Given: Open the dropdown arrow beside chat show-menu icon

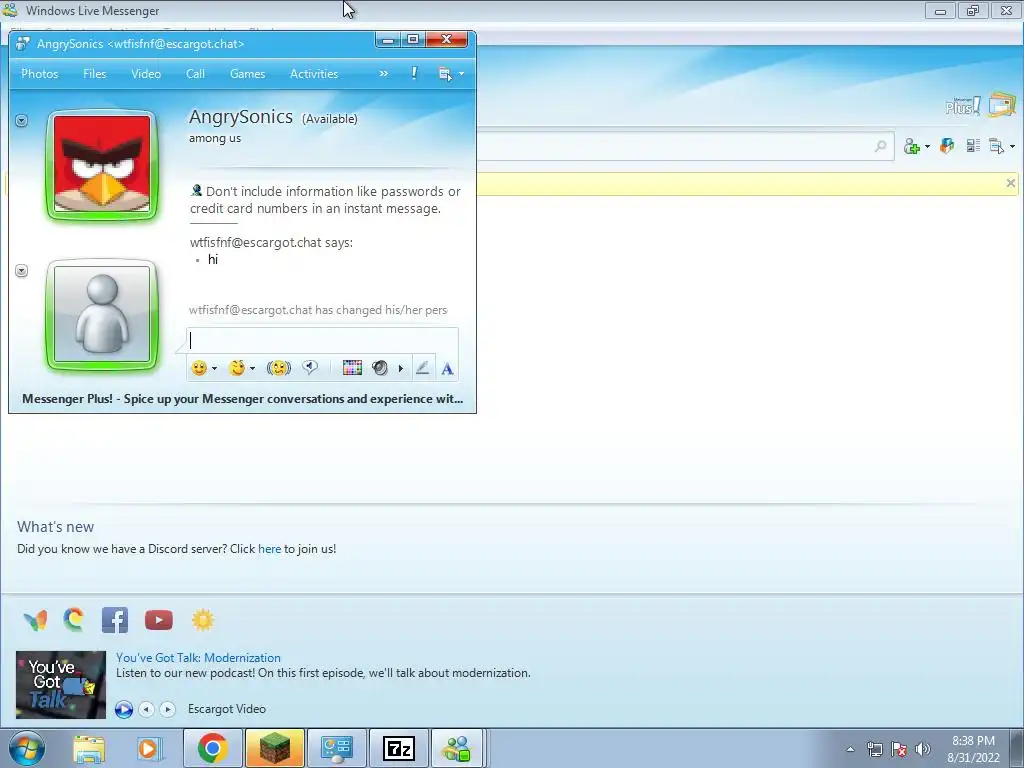Looking at the screenshot, I should tap(461, 74).
